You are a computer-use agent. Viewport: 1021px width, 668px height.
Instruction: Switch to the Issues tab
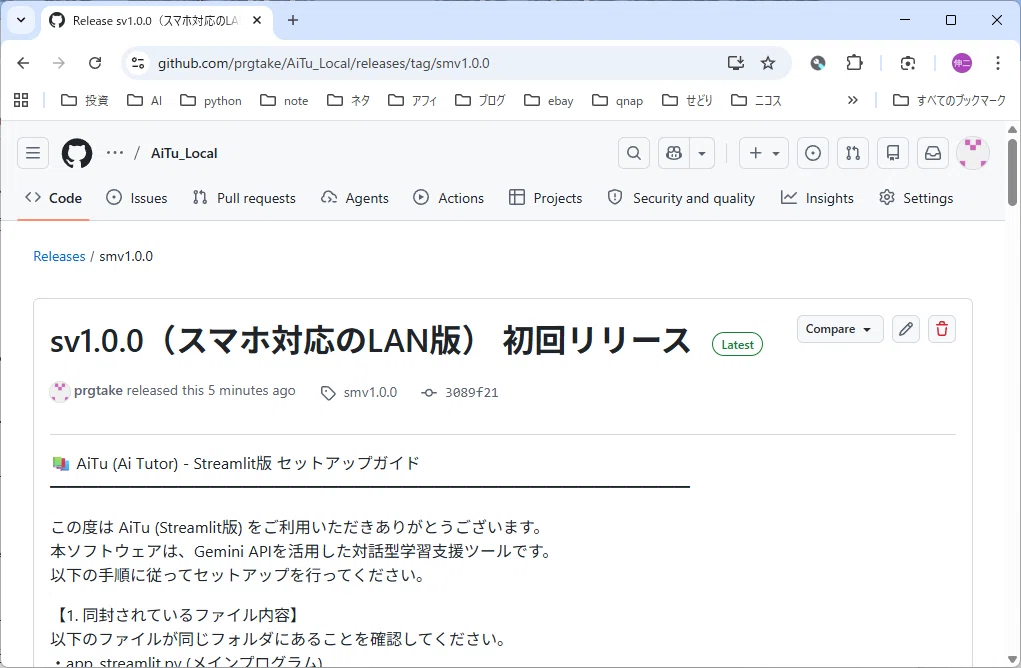pyautogui.click(x=137, y=198)
